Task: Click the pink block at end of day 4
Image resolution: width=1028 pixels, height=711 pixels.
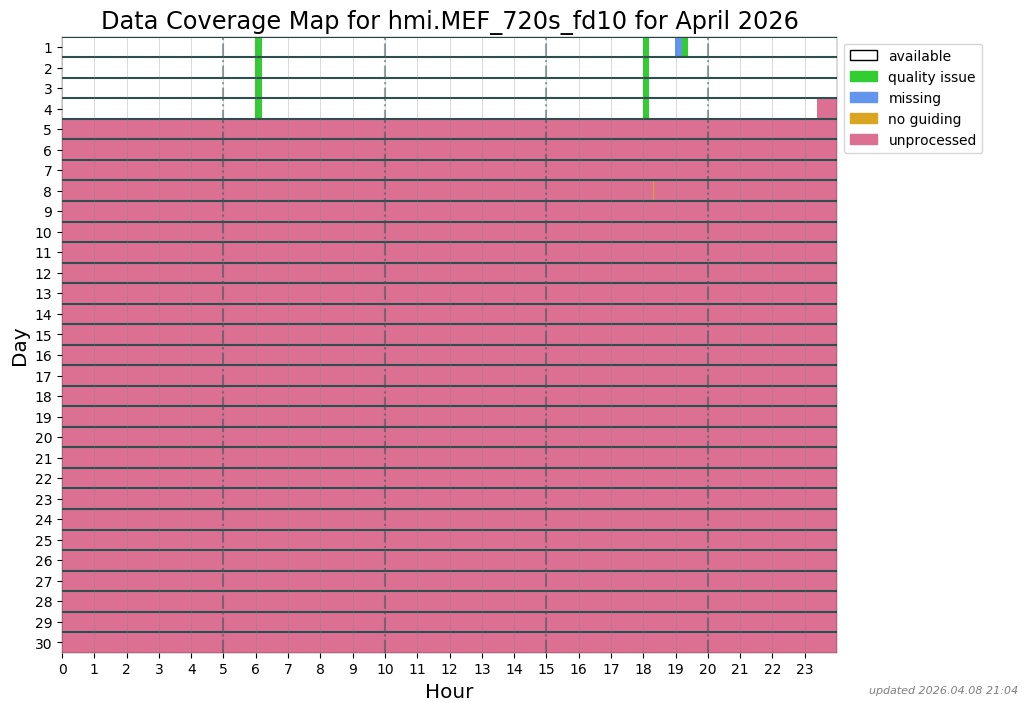Action: (x=826, y=108)
